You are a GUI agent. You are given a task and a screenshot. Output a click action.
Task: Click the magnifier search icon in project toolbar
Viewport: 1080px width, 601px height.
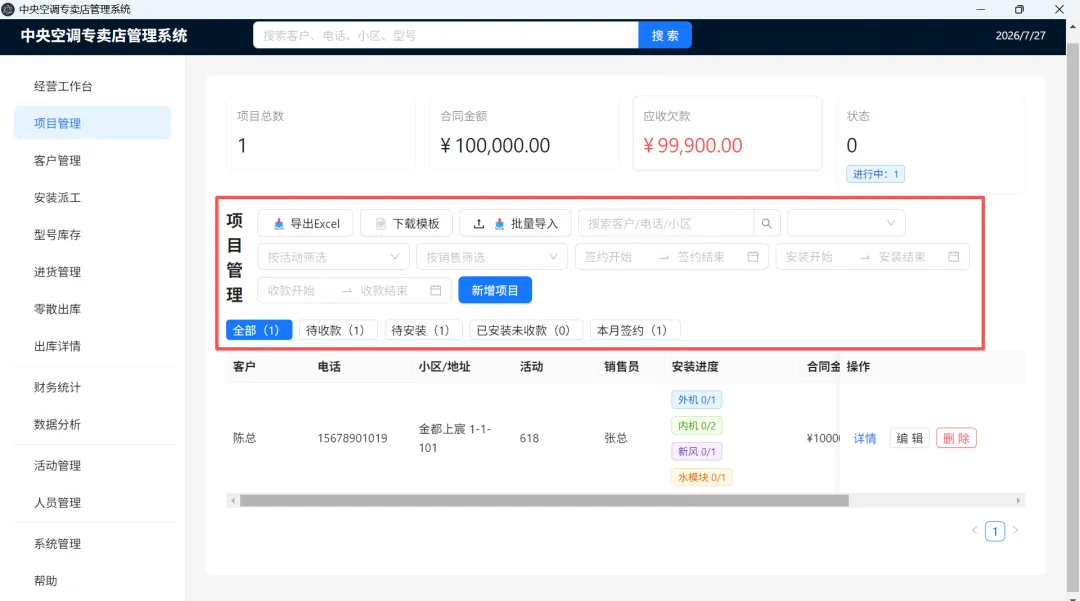tap(767, 224)
